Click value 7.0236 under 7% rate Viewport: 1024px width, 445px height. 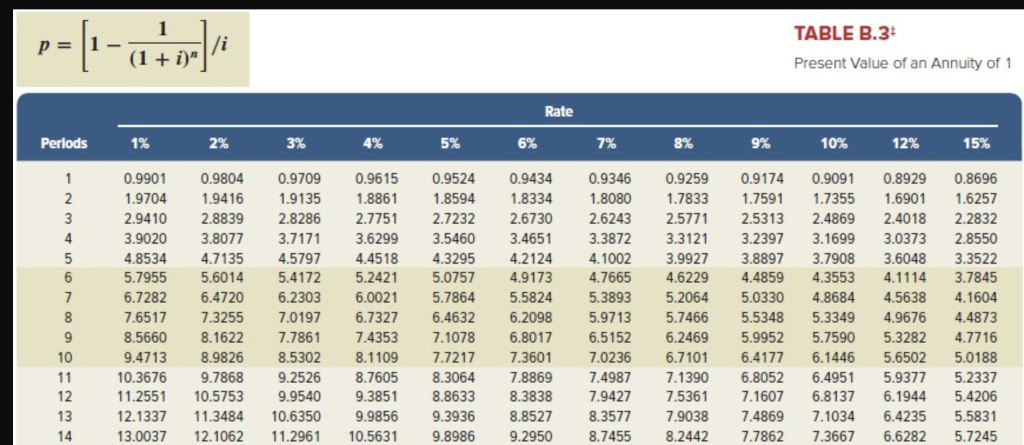(x=610, y=356)
